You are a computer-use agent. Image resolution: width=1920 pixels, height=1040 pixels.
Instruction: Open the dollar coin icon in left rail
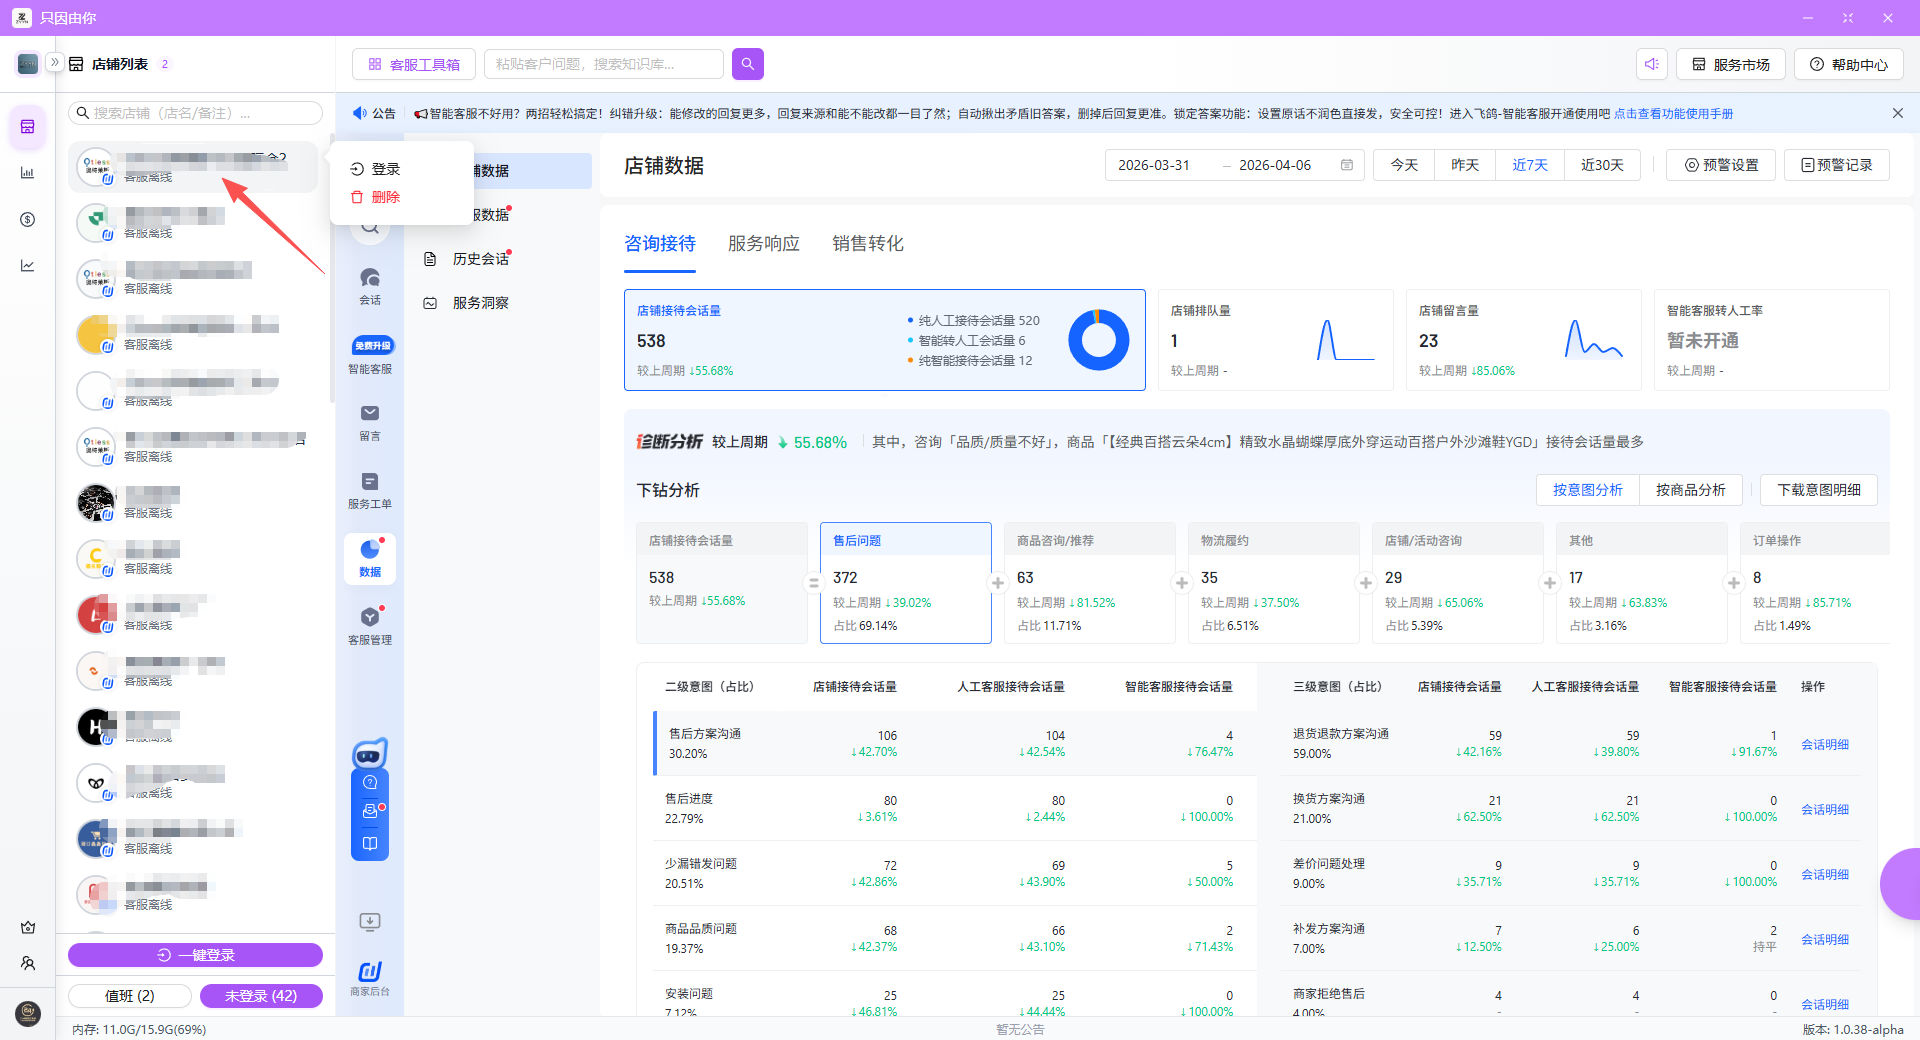pos(28,219)
